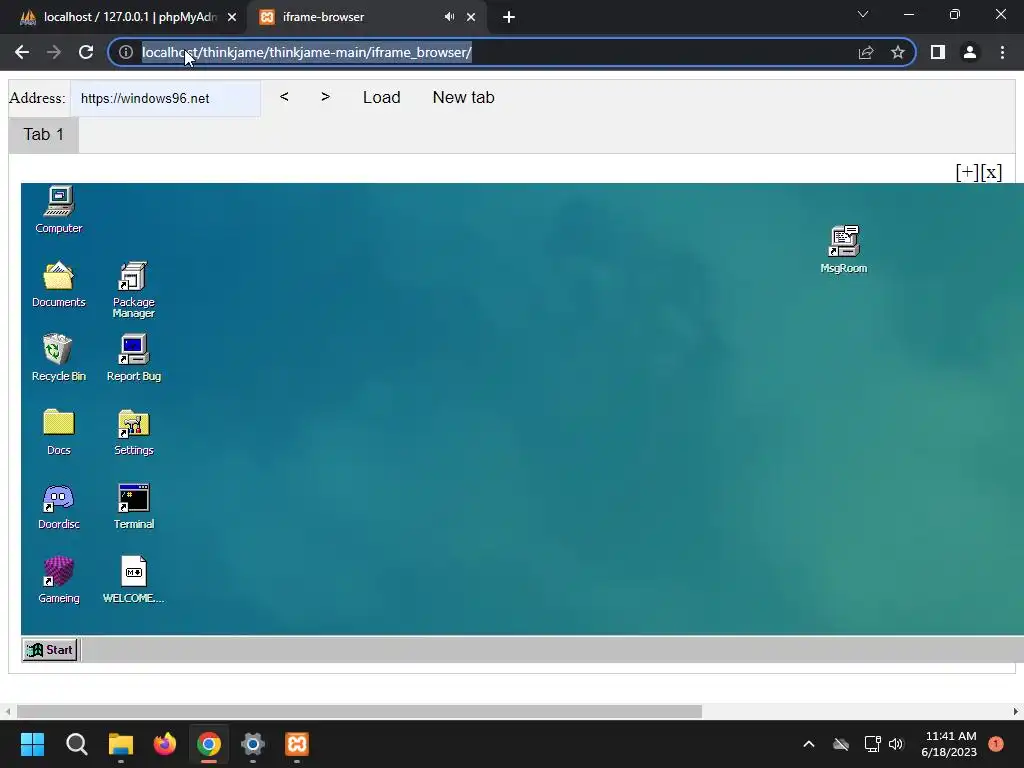View site information icon
The image size is (1024, 768).
126,52
